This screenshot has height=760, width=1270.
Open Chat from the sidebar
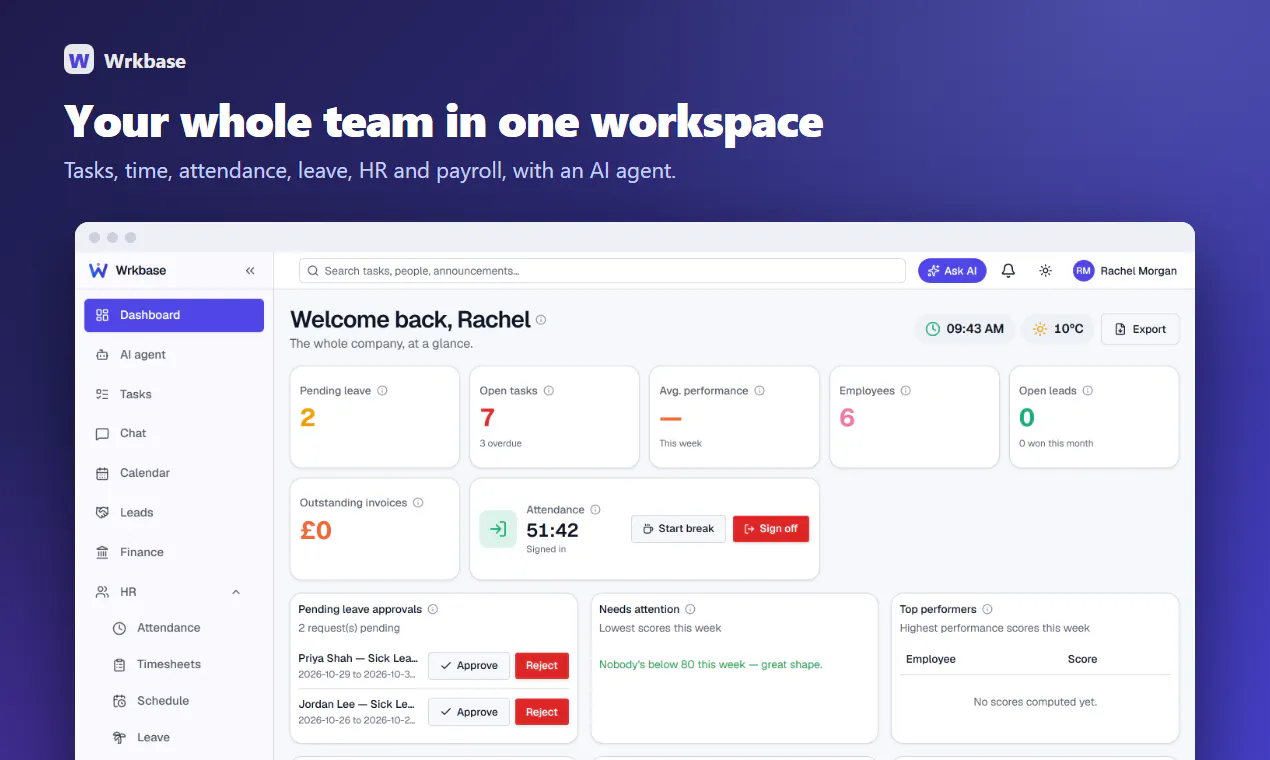point(174,433)
